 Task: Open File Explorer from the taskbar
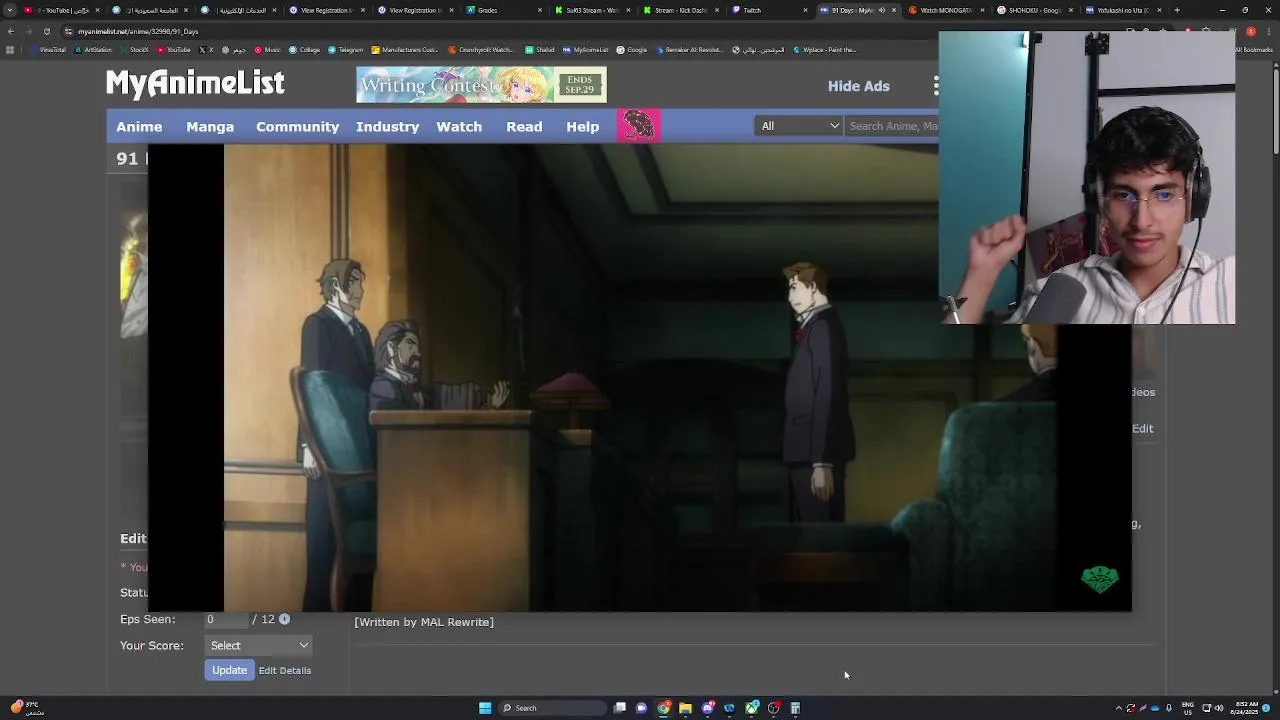(685, 708)
